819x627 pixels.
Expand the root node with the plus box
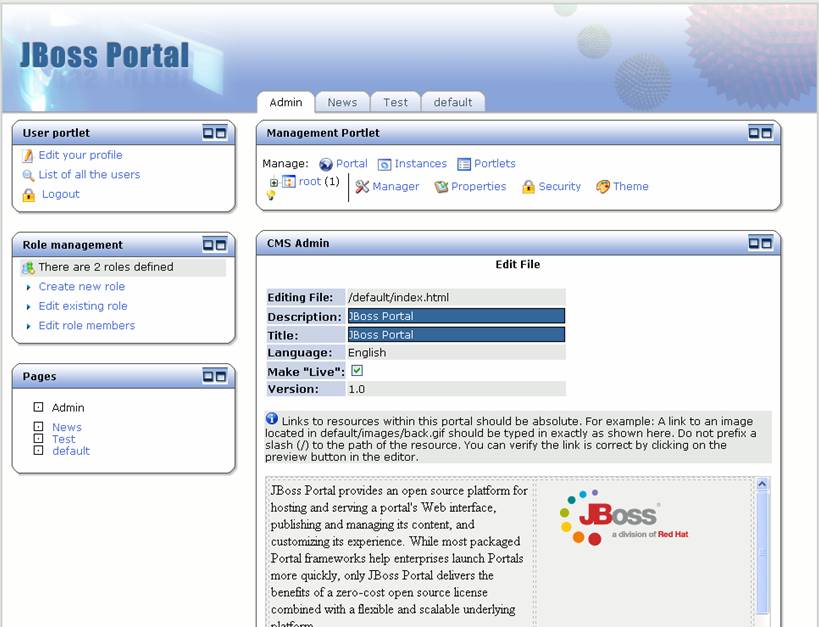tap(274, 183)
